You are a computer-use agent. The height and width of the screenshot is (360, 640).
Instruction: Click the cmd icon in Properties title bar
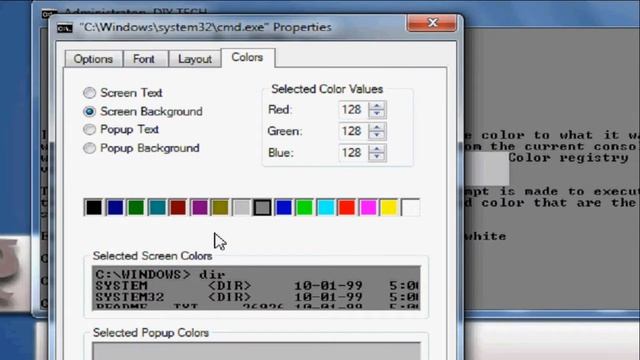coord(64,28)
